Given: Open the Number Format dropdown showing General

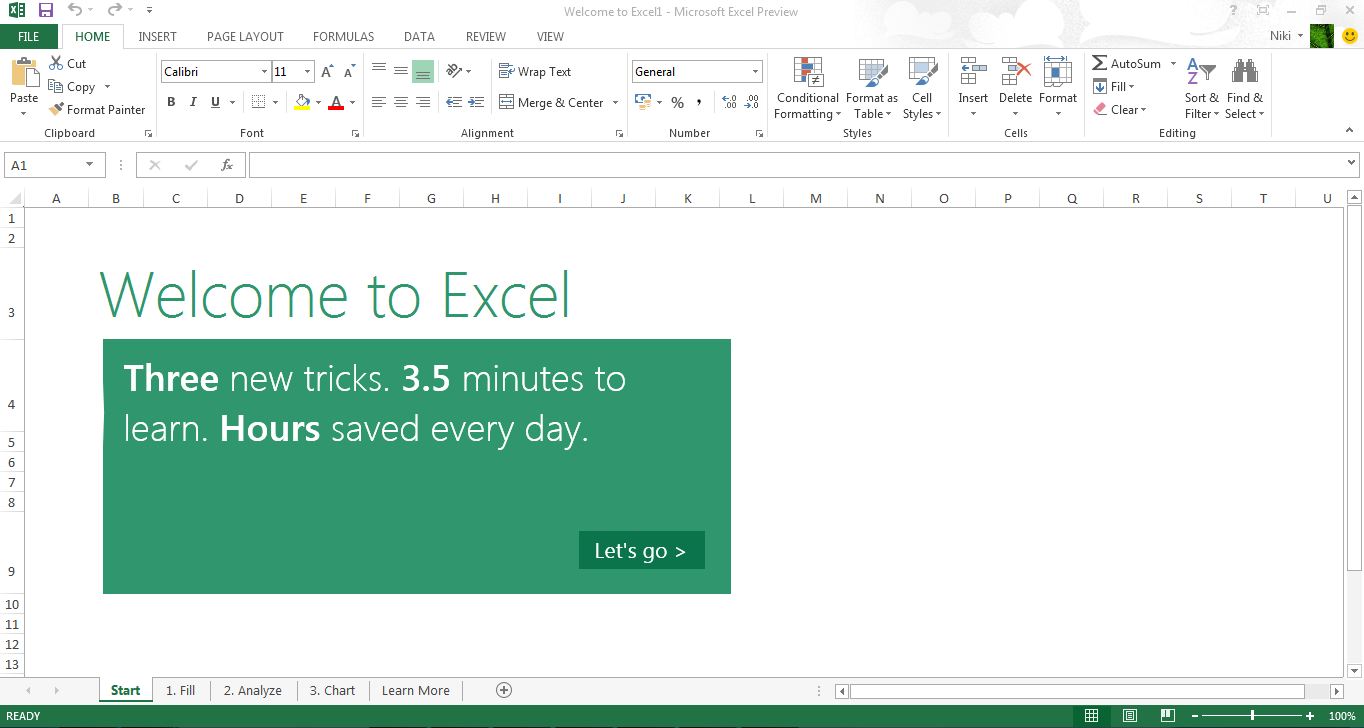Looking at the screenshot, I should (x=755, y=72).
